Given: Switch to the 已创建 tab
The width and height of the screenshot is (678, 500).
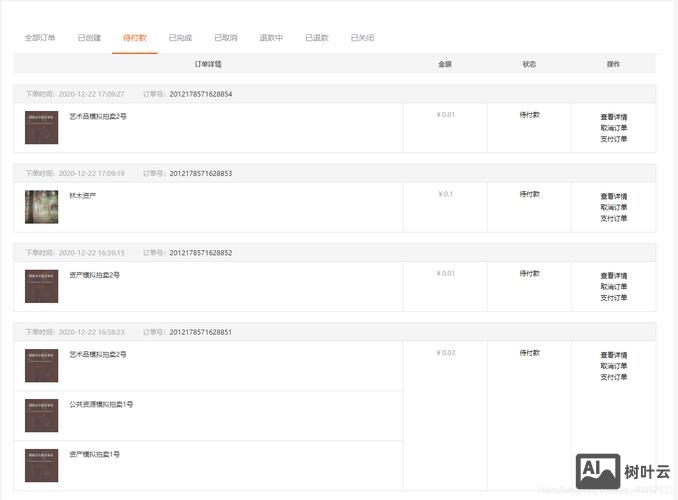Looking at the screenshot, I should (89, 38).
